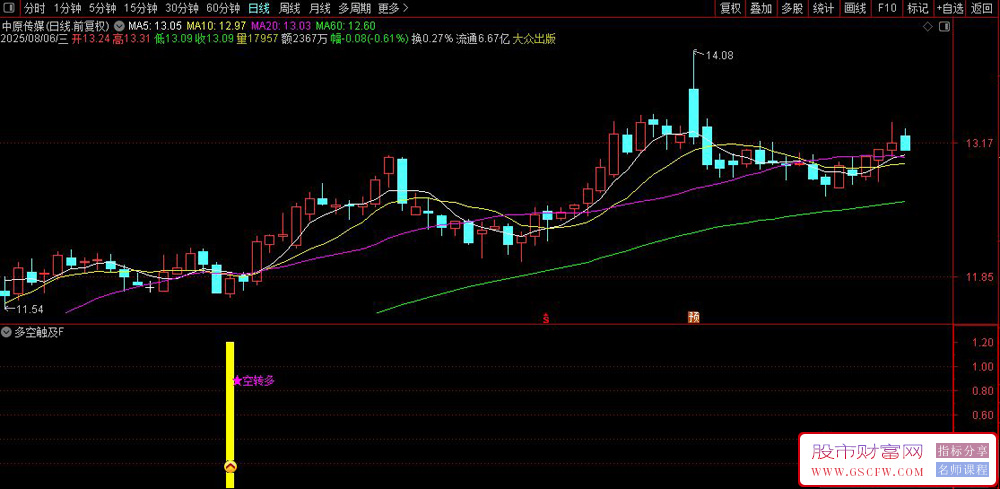Switch to the 5分钟 period tab

coord(102,8)
